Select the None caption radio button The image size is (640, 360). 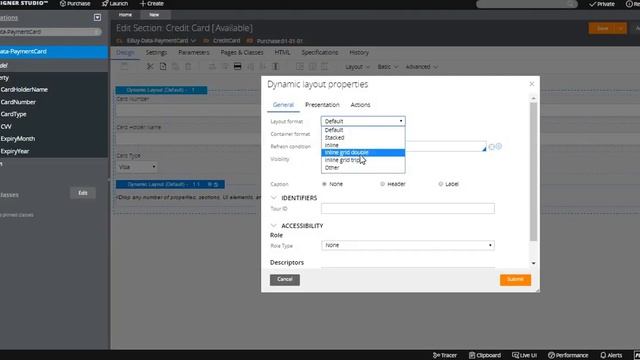pyautogui.click(x=324, y=184)
